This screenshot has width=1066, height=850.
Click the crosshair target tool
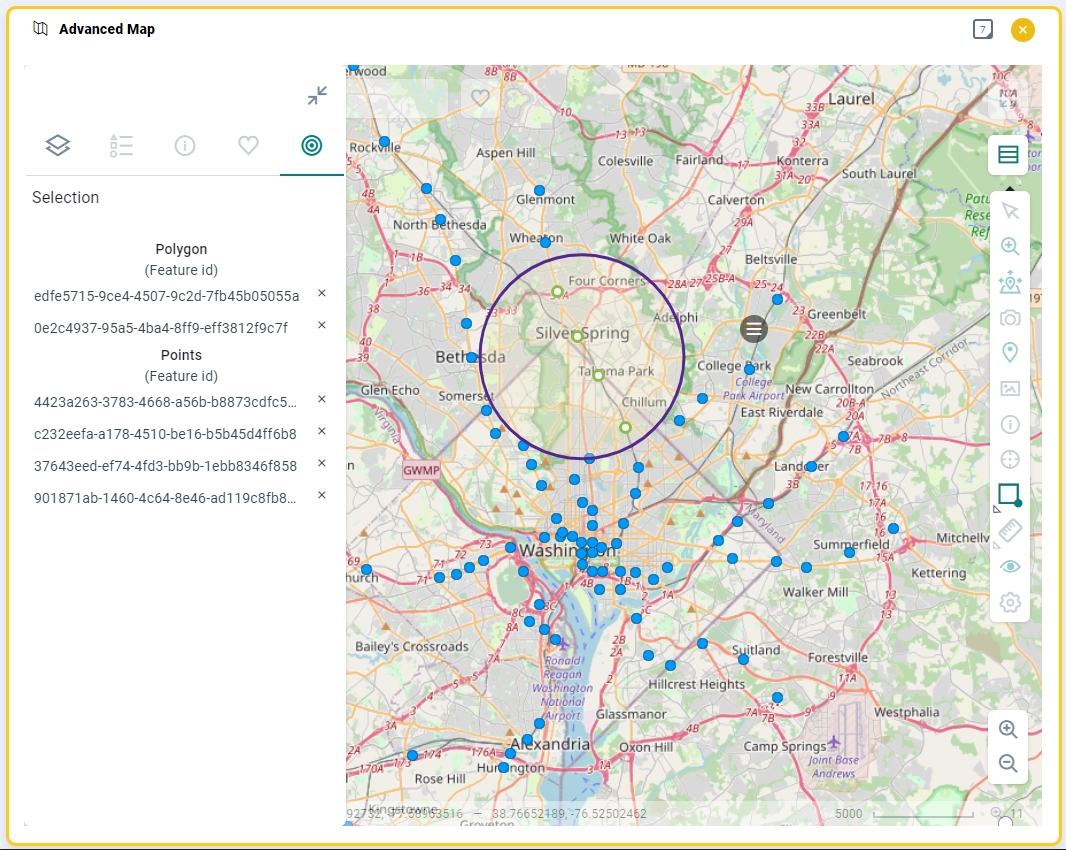tap(1009, 460)
